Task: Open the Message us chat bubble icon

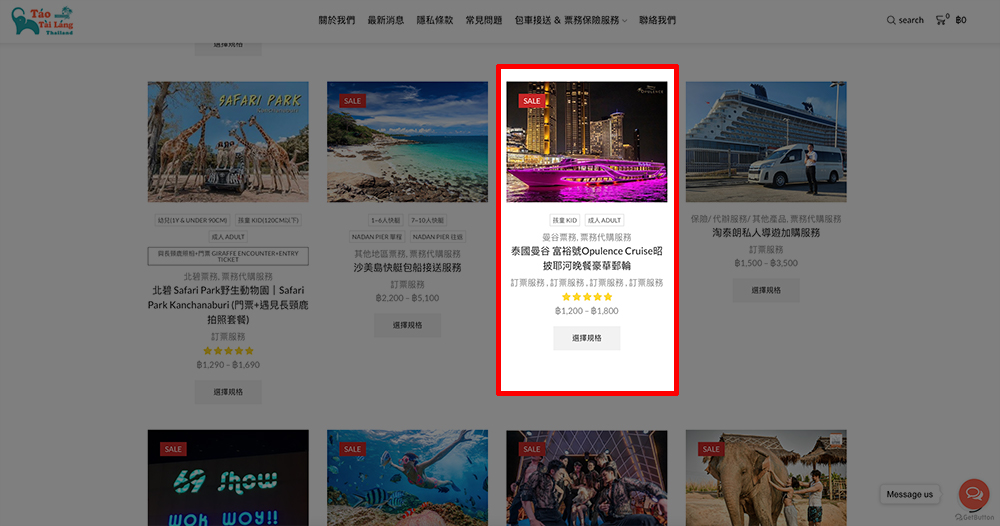Action: 973,493
